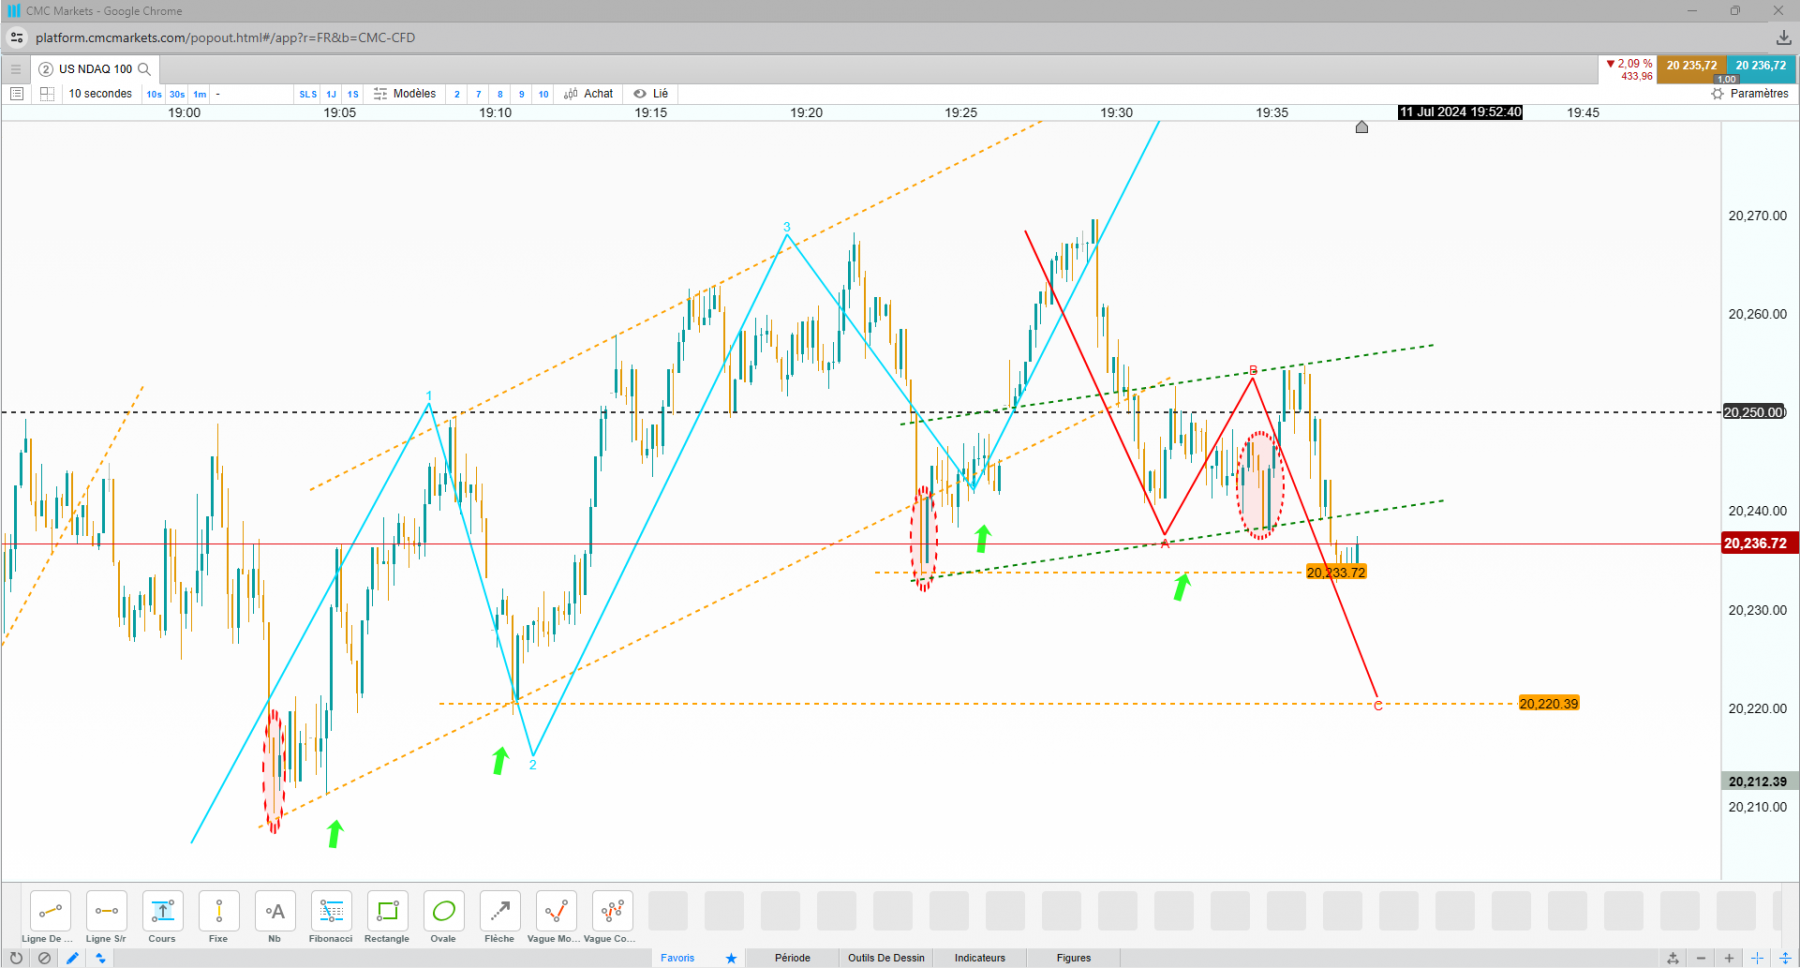Toggle the Lié linked chart option
This screenshot has height=968, width=1800.
tap(651, 94)
